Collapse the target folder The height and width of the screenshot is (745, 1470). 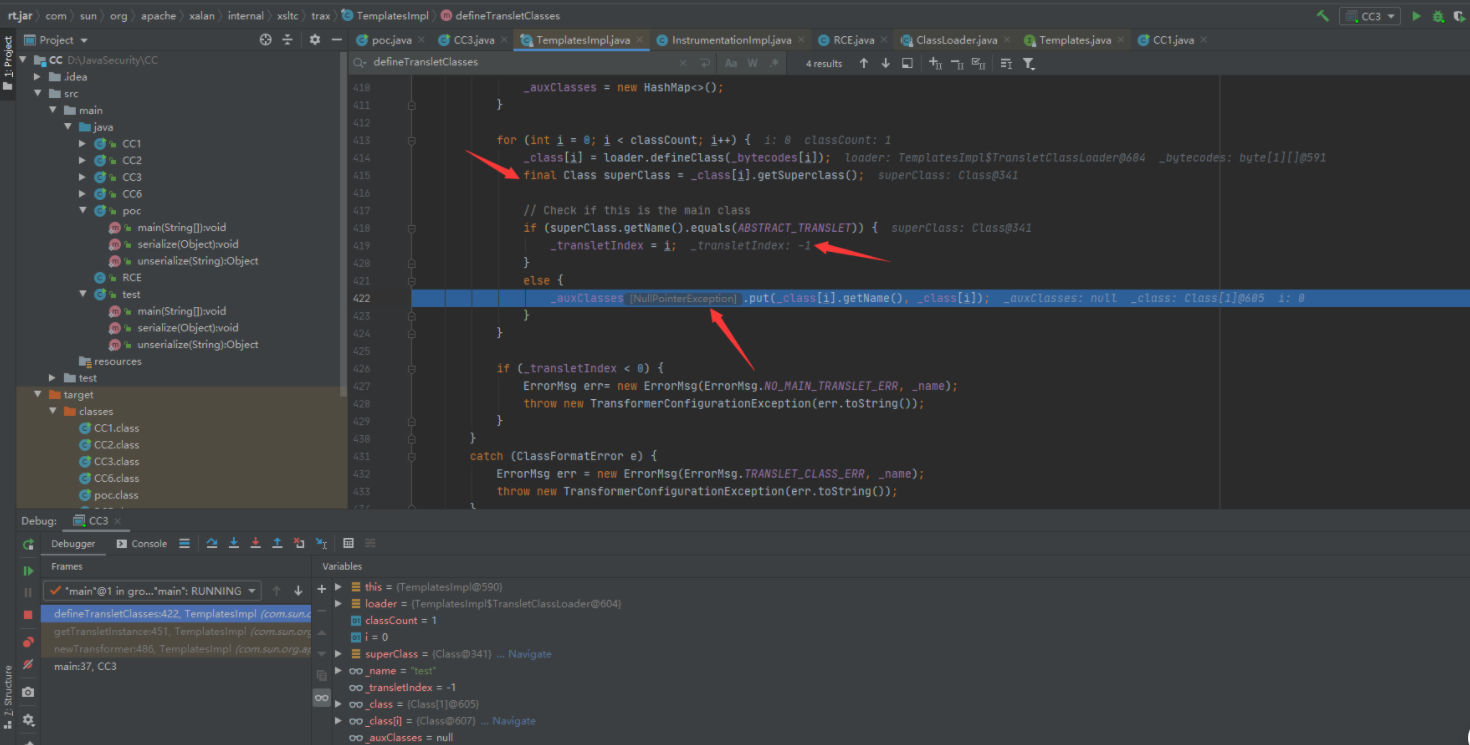click(x=38, y=394)
